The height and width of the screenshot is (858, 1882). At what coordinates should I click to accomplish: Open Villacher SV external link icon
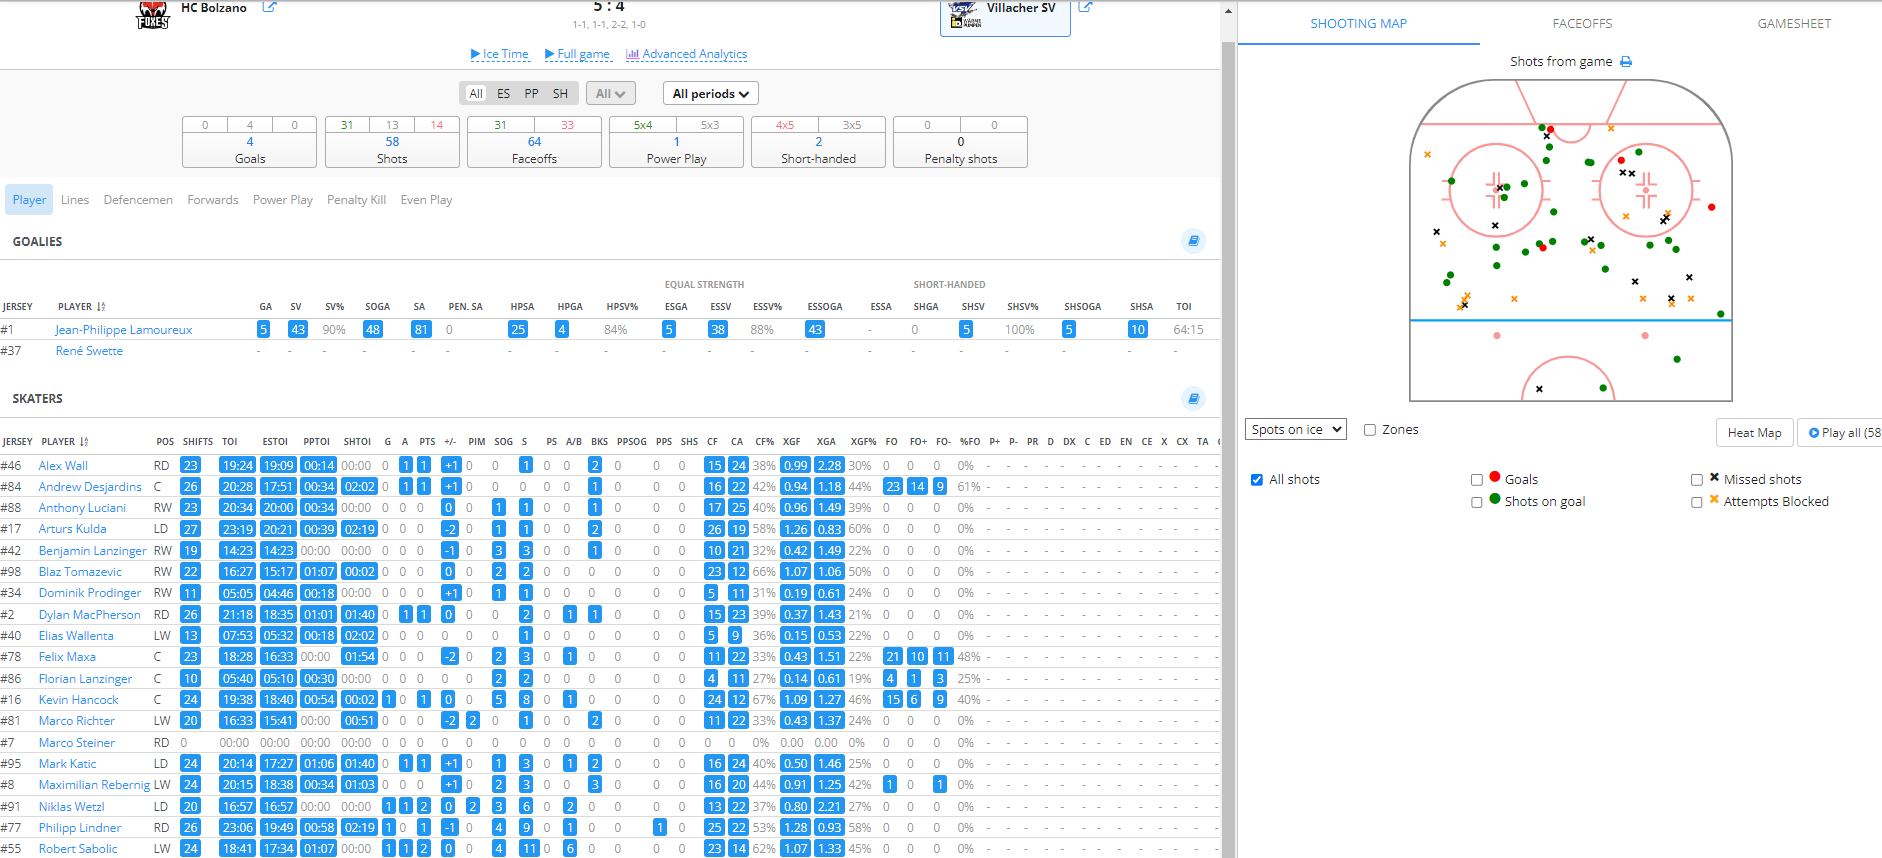pos(1085,7)
